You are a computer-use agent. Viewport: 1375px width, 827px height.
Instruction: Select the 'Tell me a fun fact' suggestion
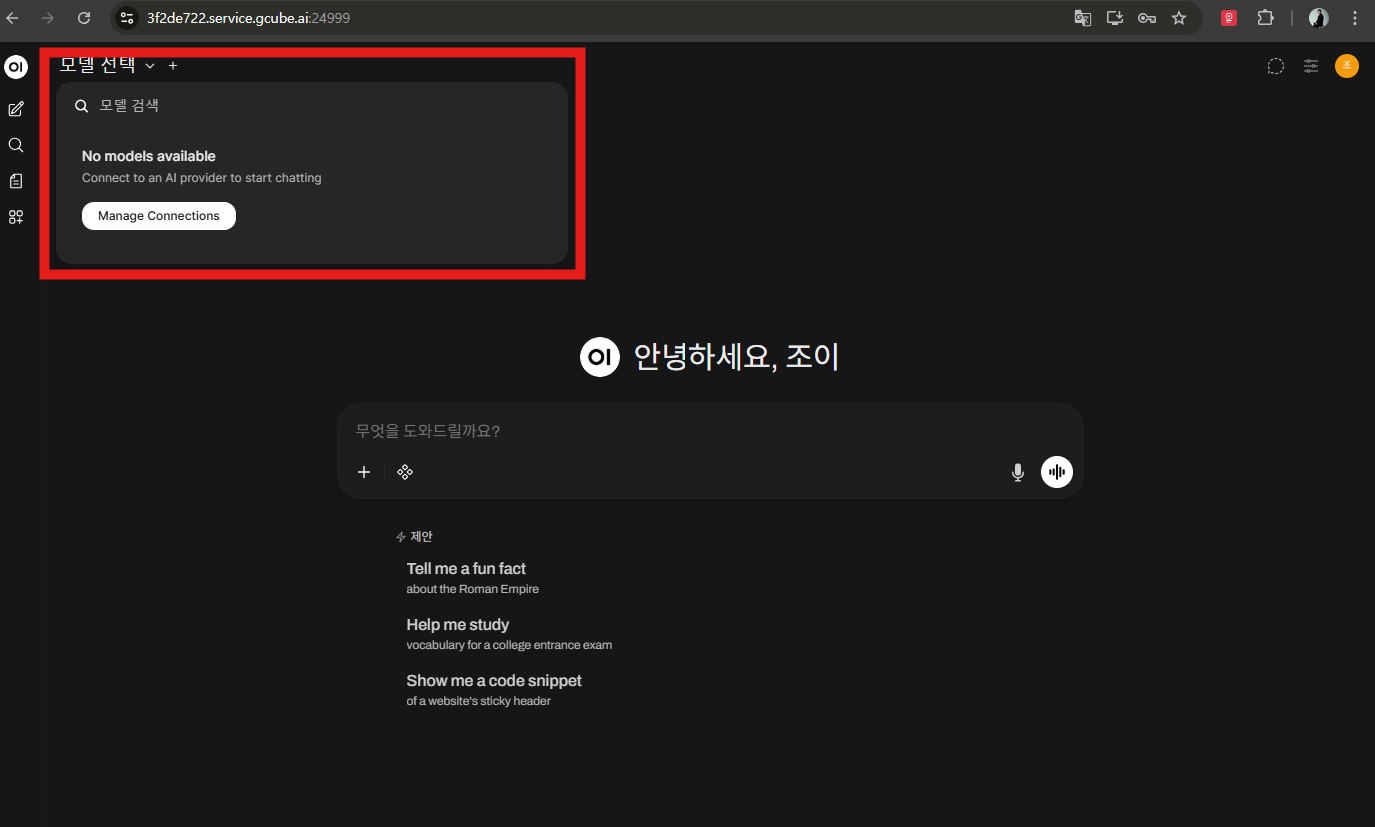point(466,568)
